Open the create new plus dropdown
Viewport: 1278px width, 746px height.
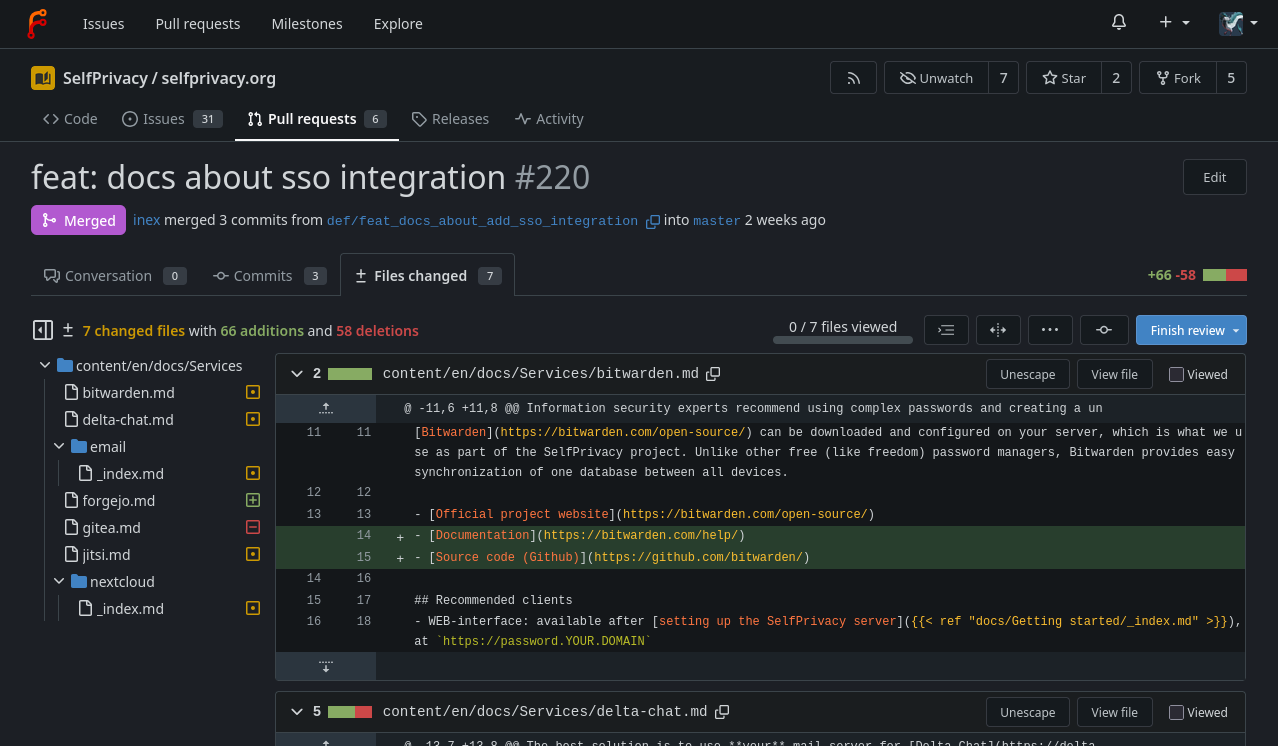coord(1174,23)
